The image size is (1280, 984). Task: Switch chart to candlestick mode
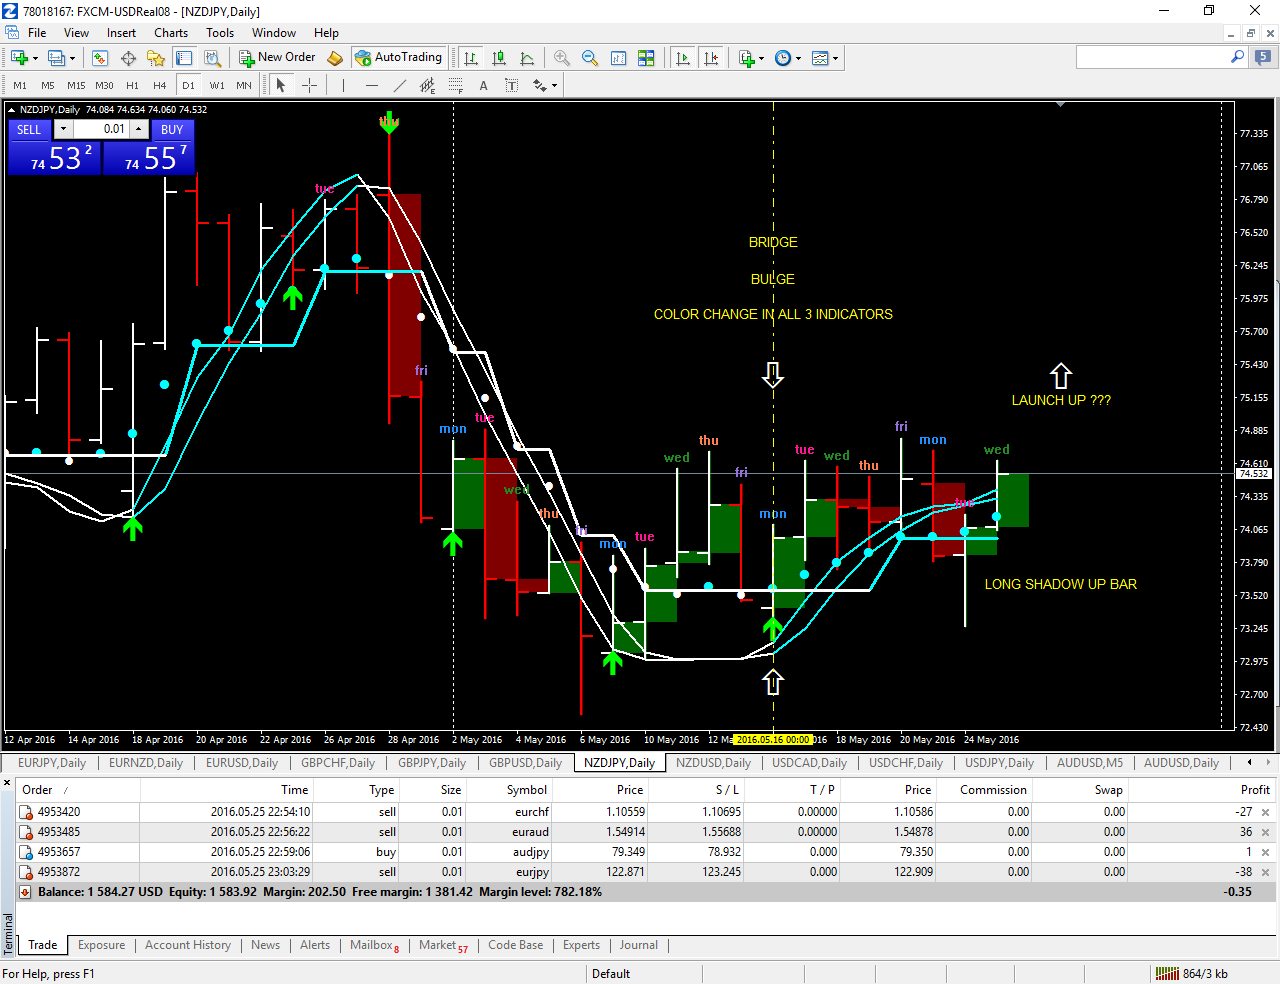pos(499,58)
